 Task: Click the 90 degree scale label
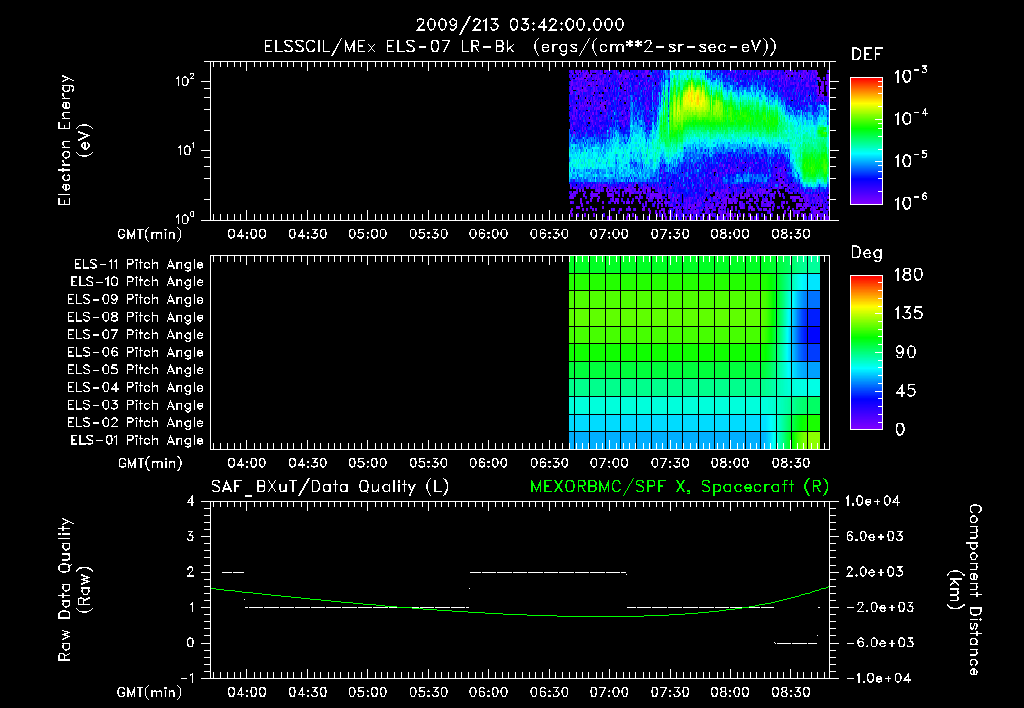coord(906,352)
